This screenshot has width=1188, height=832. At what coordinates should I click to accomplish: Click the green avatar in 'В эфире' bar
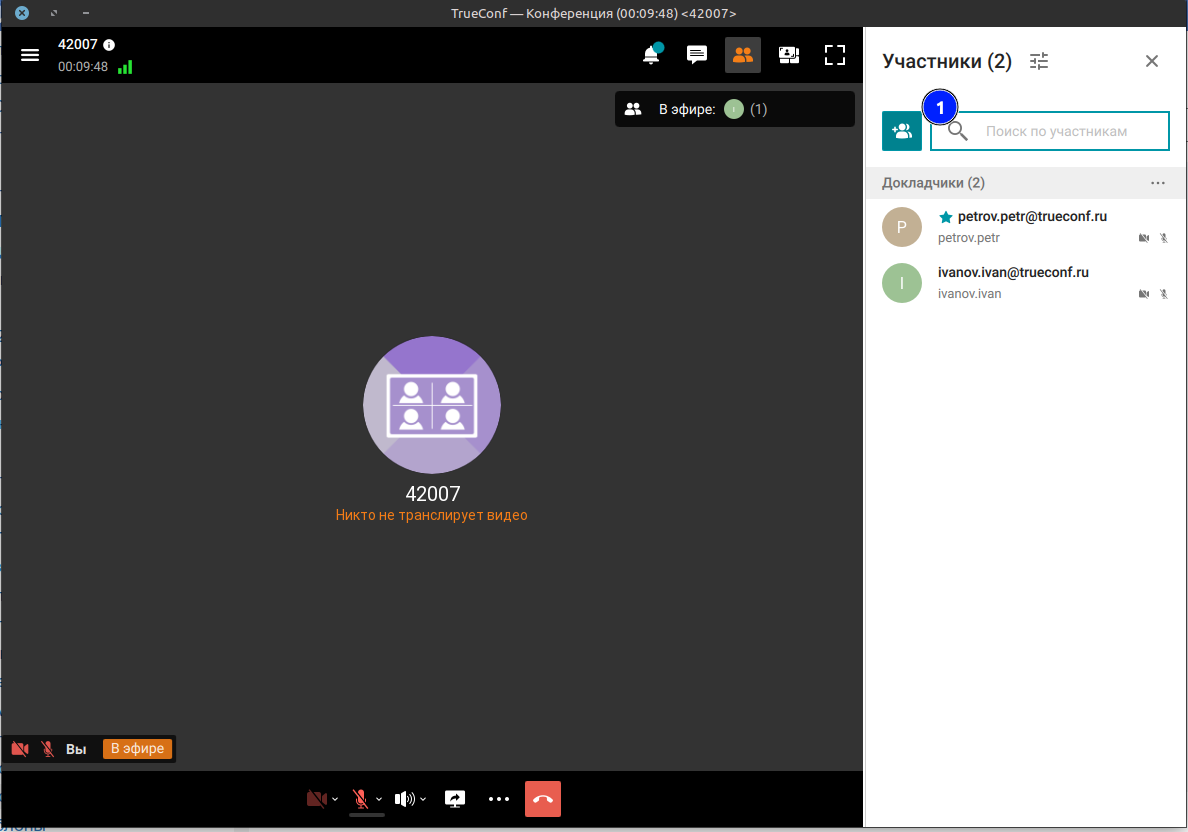tap(733, 109)
